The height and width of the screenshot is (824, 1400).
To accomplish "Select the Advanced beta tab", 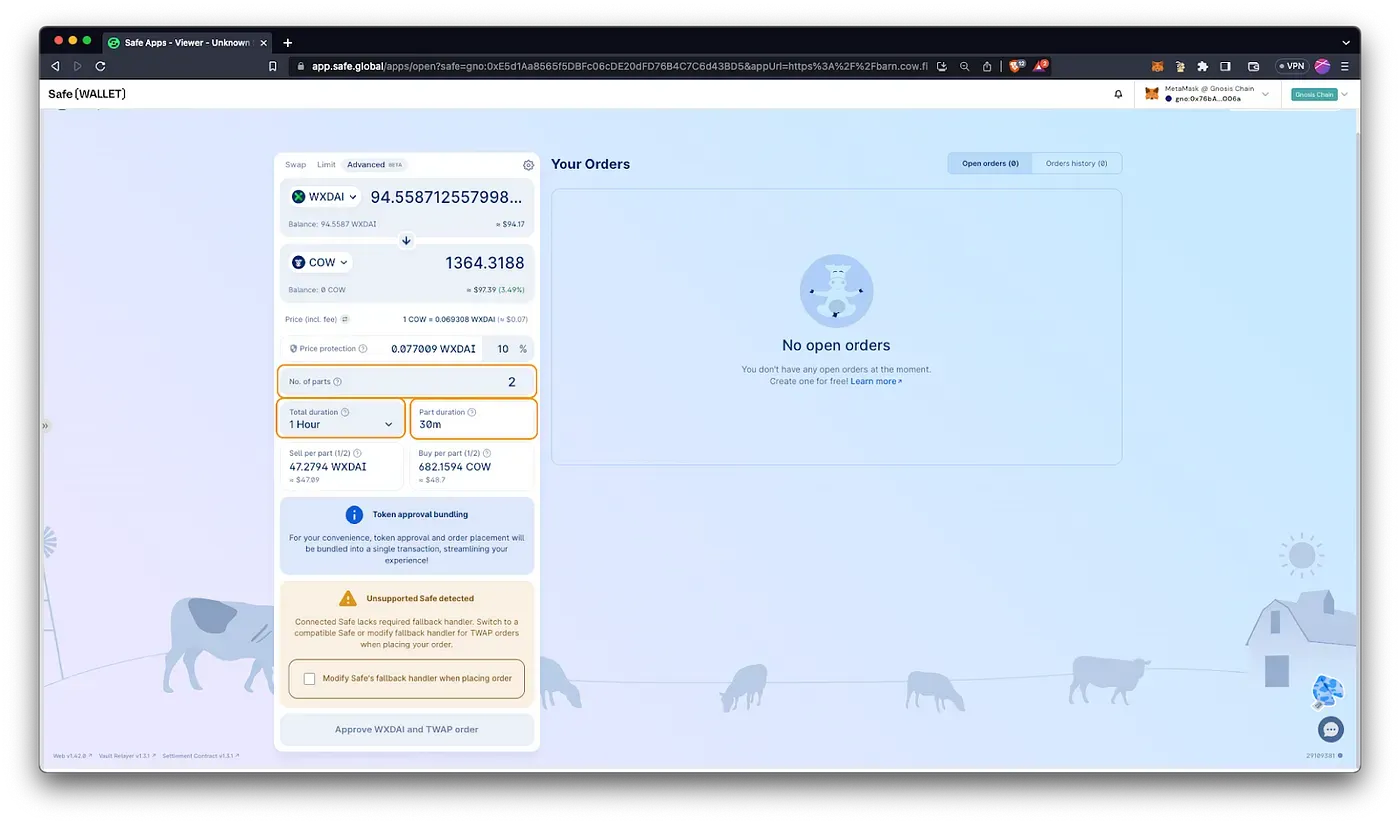I will coord(374,165).
